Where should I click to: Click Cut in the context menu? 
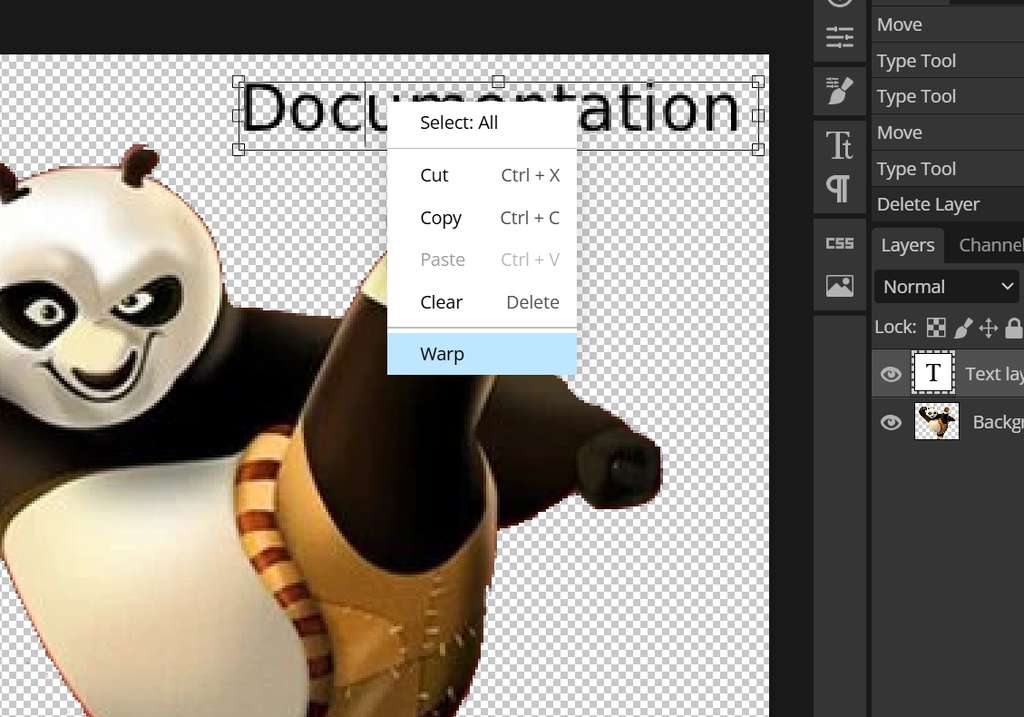[482, 175]
